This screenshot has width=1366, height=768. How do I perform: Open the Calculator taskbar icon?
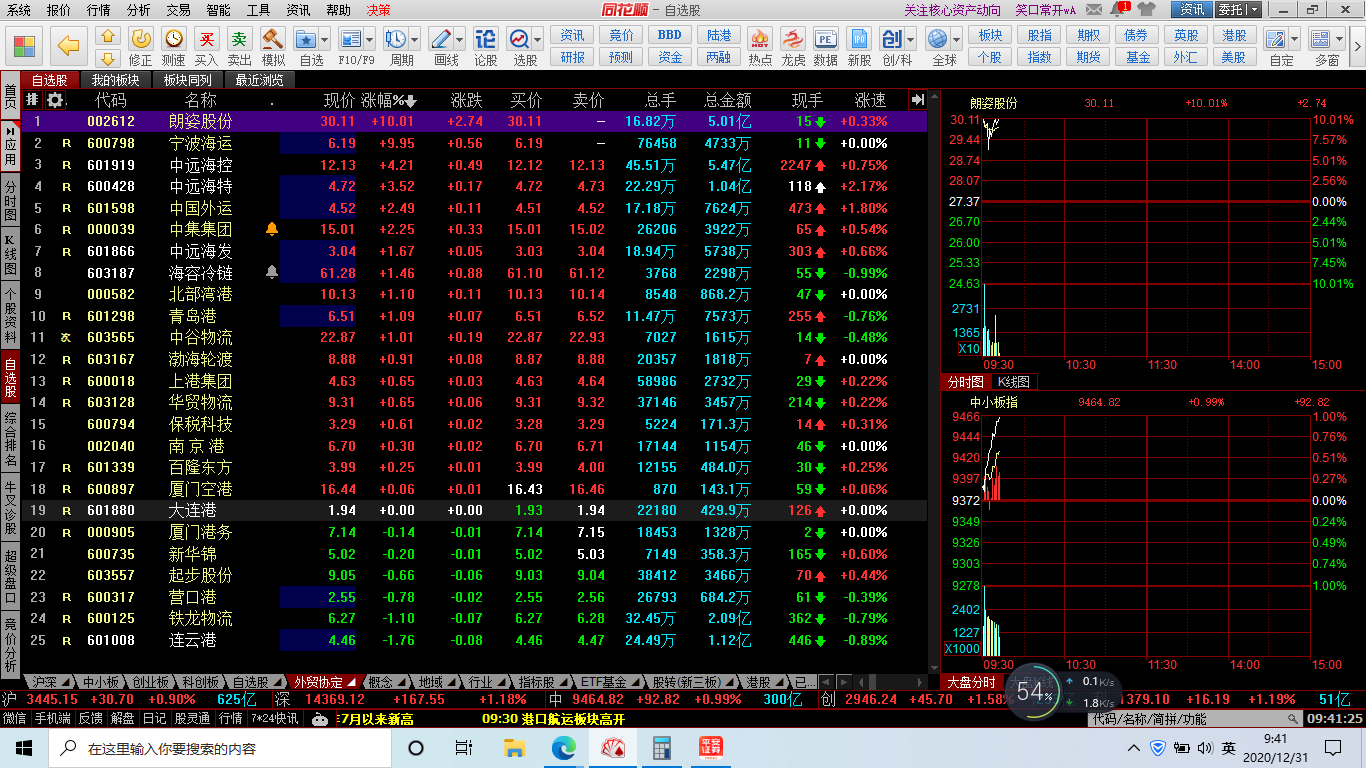[661, 748]
